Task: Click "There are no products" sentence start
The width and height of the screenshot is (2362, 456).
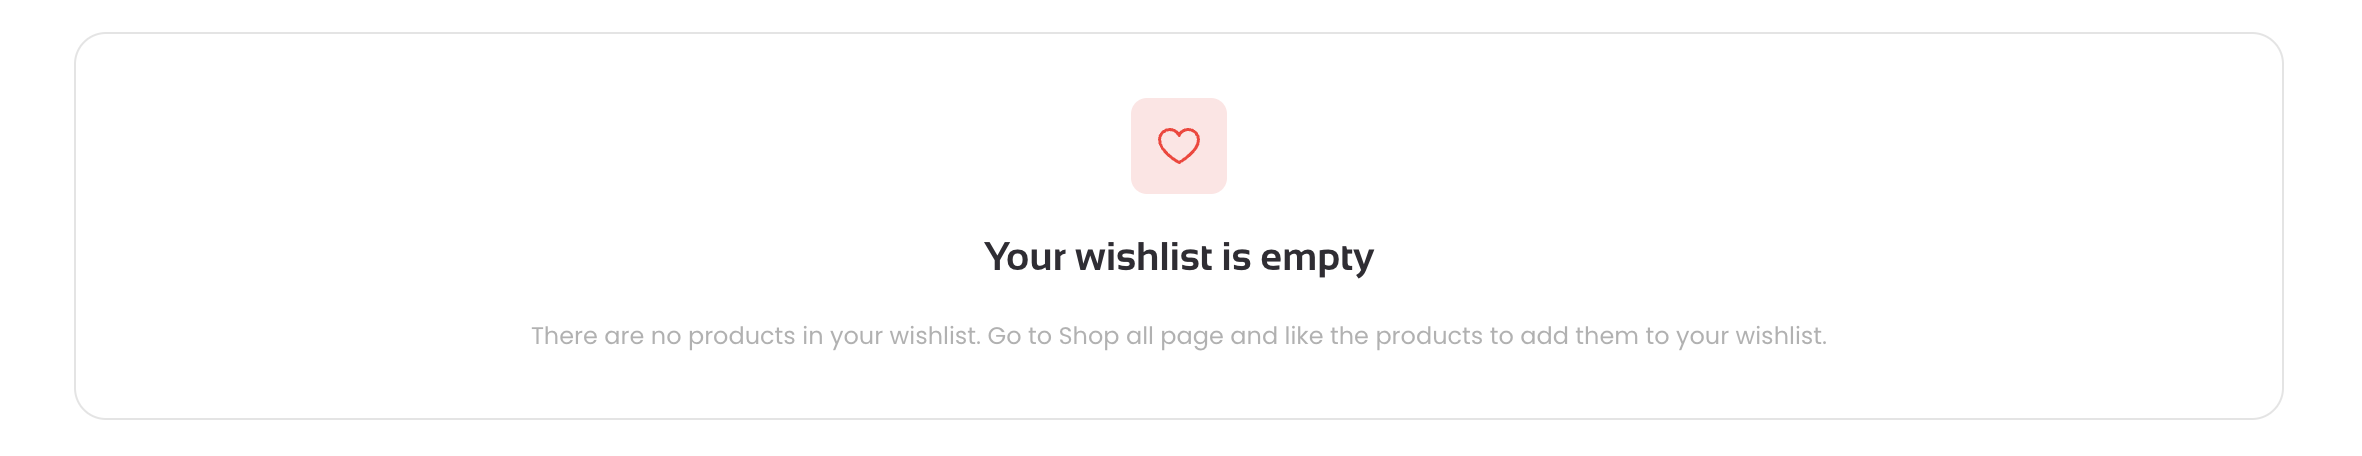Action: [x=663, y=336]
